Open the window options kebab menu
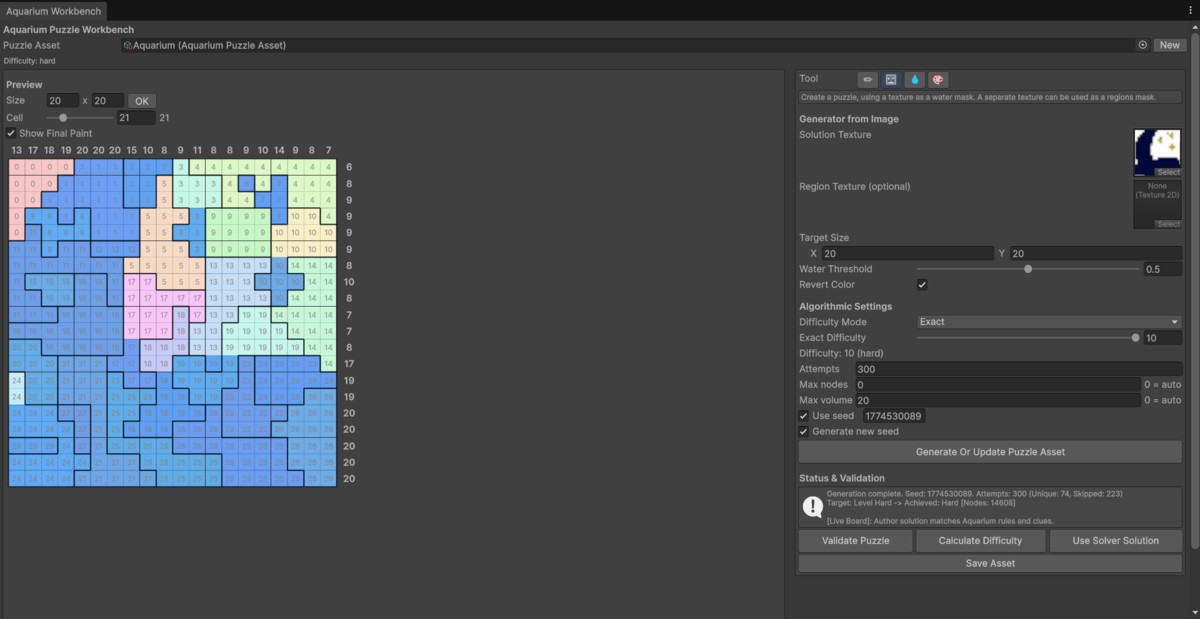This screenshot has width=1200, height=619. pyautogui.click(x=1189, y=10)
